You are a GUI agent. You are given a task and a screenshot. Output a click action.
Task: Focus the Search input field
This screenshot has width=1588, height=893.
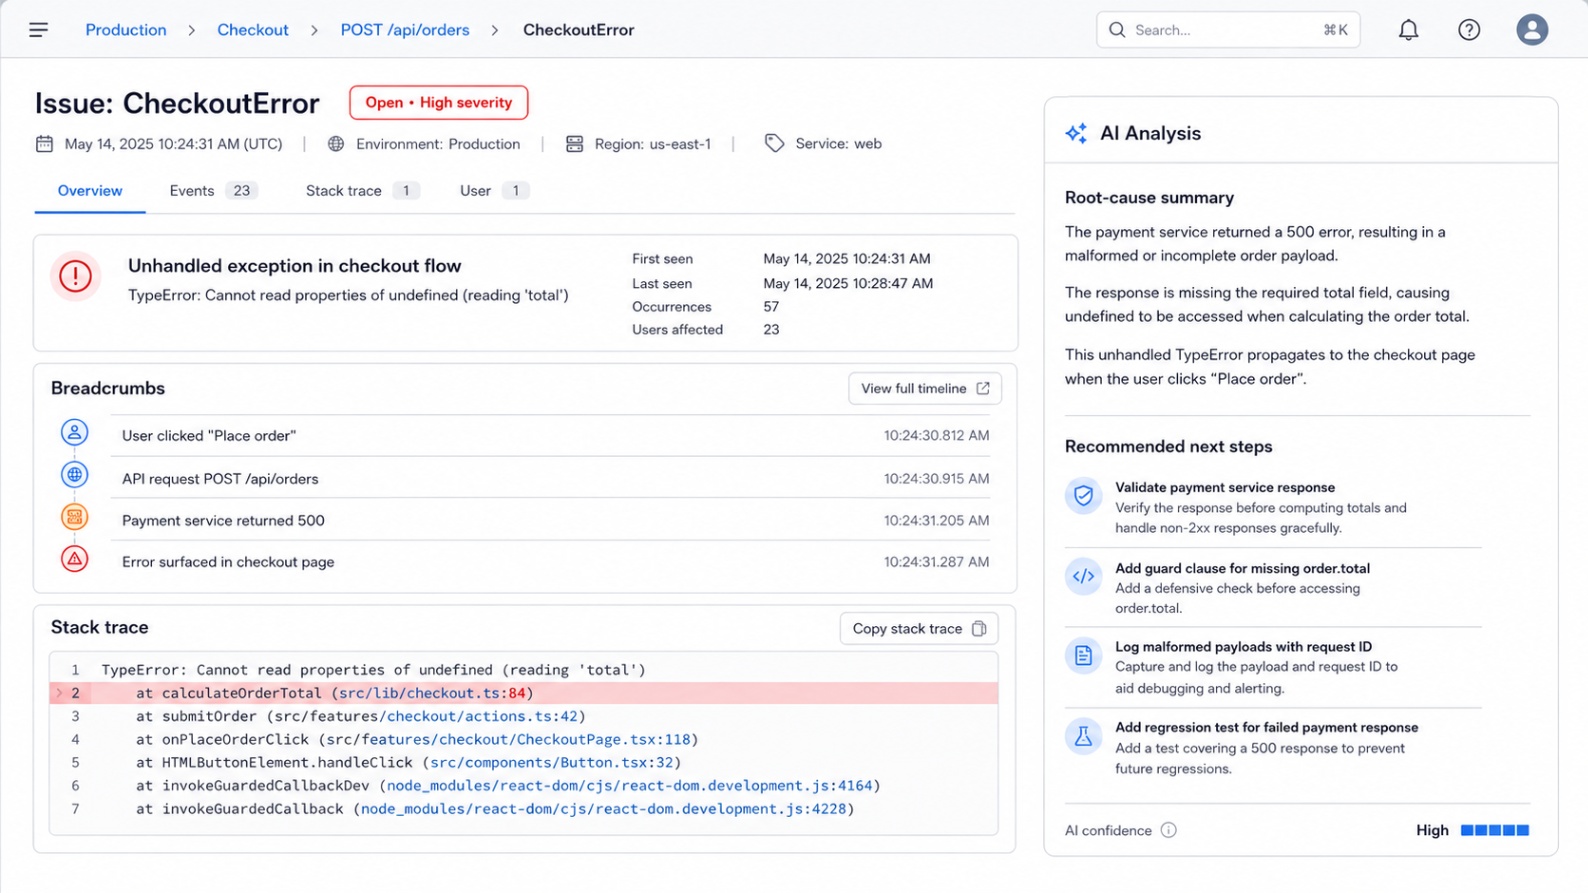(1228, 30)
